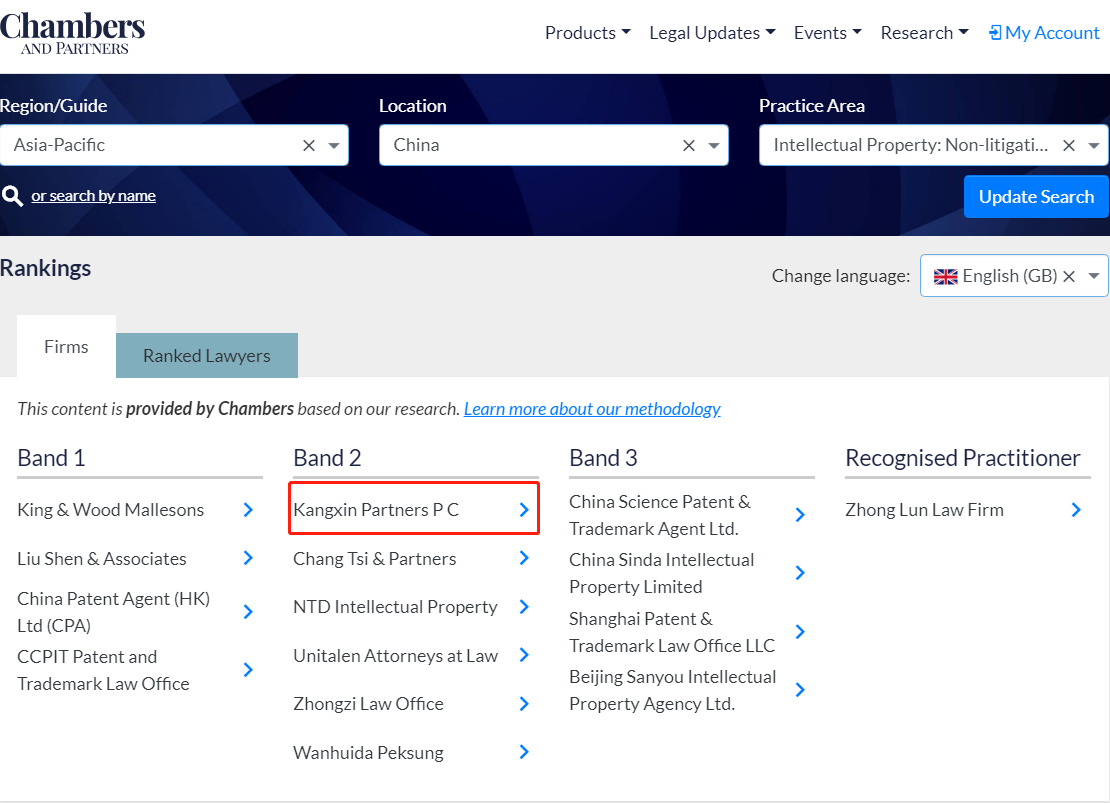This screenshot has width=1110, height=803.
Task: Click arrow beside Beijing Sanyou Intellectual Property Agency
Action: click(800, 690)
